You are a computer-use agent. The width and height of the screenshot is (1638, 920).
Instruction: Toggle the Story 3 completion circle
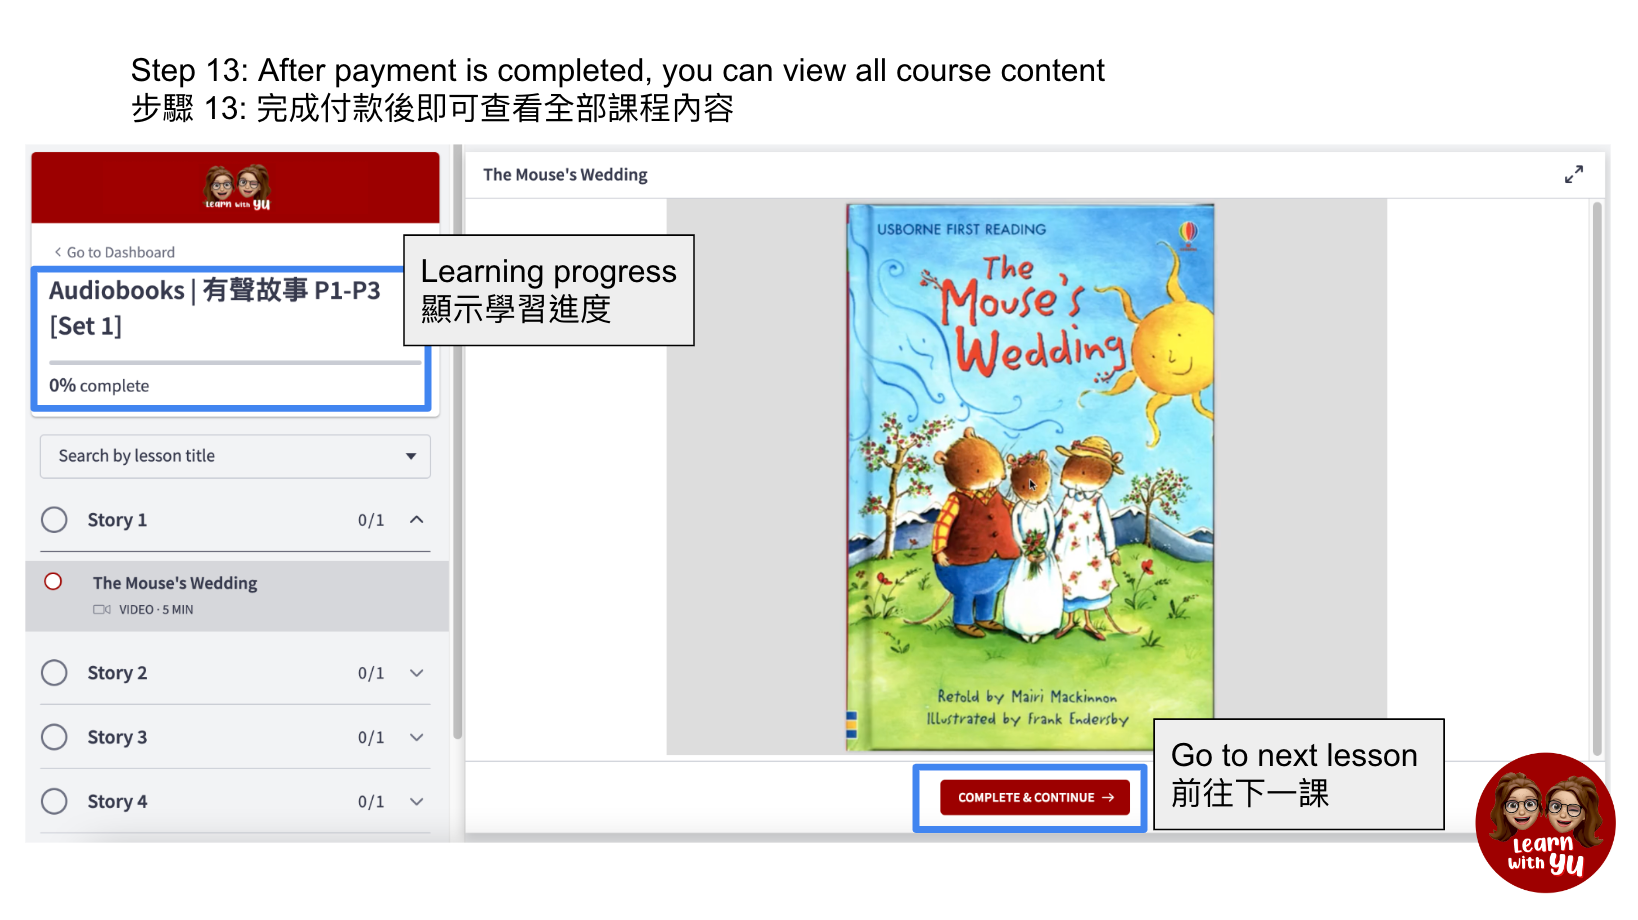(x=54, y=737)
